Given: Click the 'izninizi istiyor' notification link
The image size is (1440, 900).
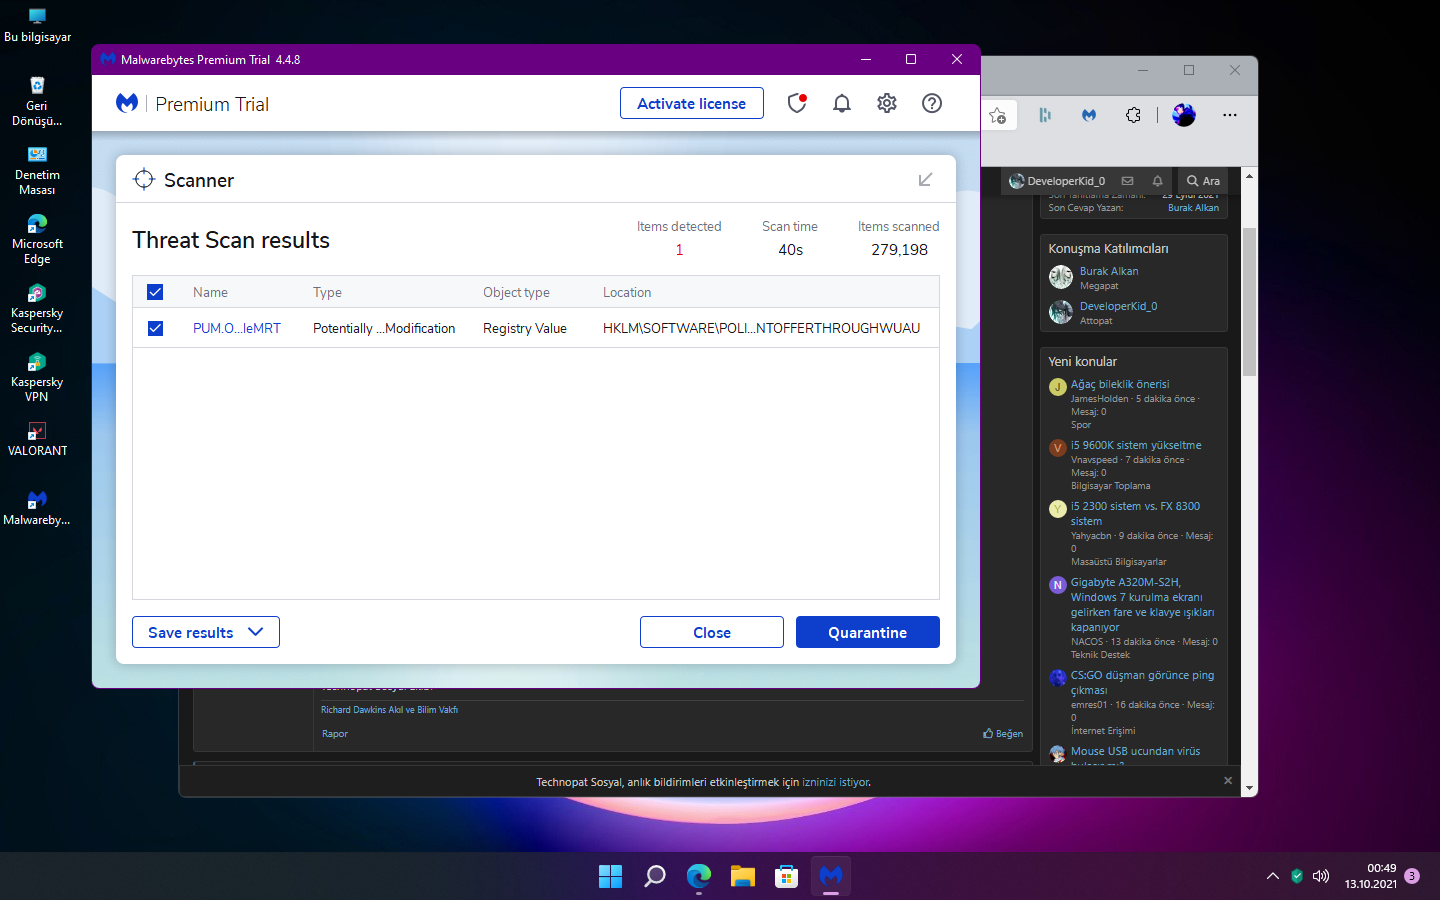Looking at the screenshot, I should click(836, 782).
